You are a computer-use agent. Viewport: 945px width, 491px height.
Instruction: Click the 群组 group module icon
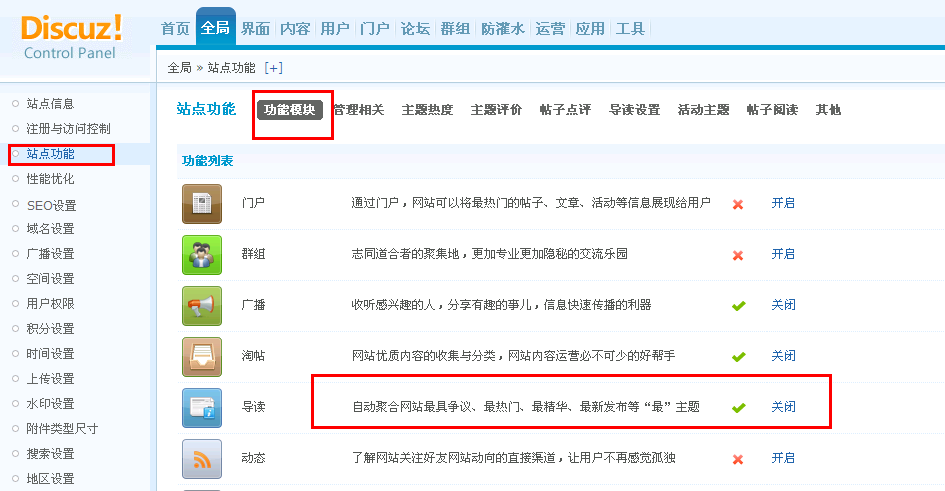click(202, 255)
